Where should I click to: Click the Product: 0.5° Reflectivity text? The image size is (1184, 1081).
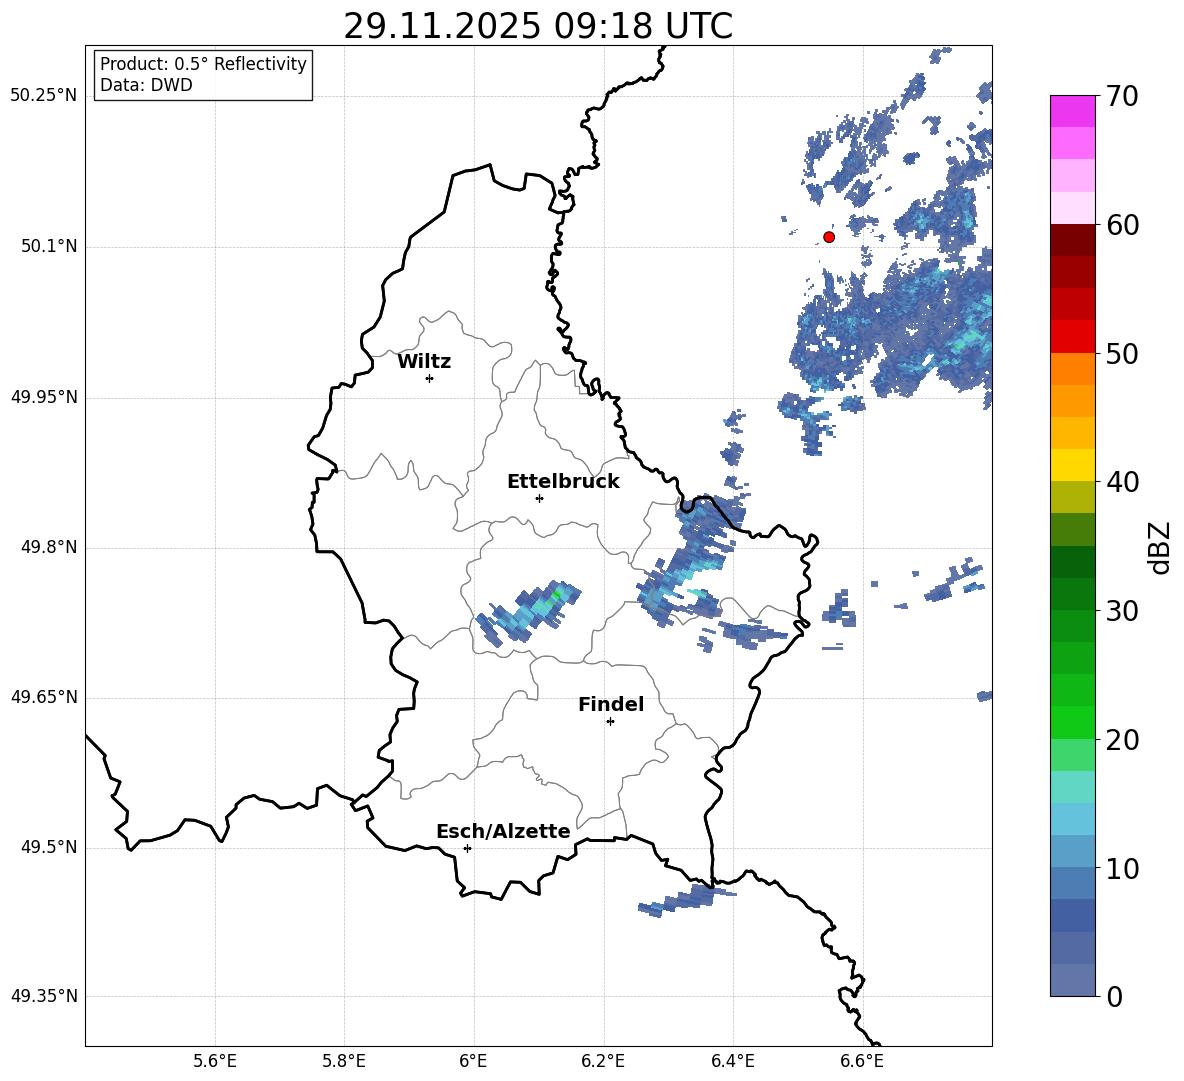pyautogui.click(x=203, y=64)
